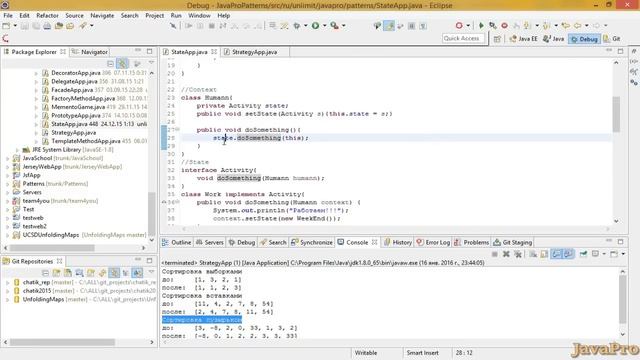This screenshot has height=360, width=640.
Task: Toggle Show Console on Standard Error
Action: 568,254
